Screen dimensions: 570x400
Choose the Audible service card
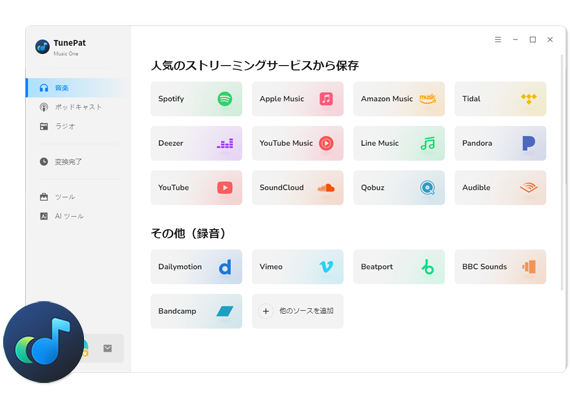coord(500,188)
